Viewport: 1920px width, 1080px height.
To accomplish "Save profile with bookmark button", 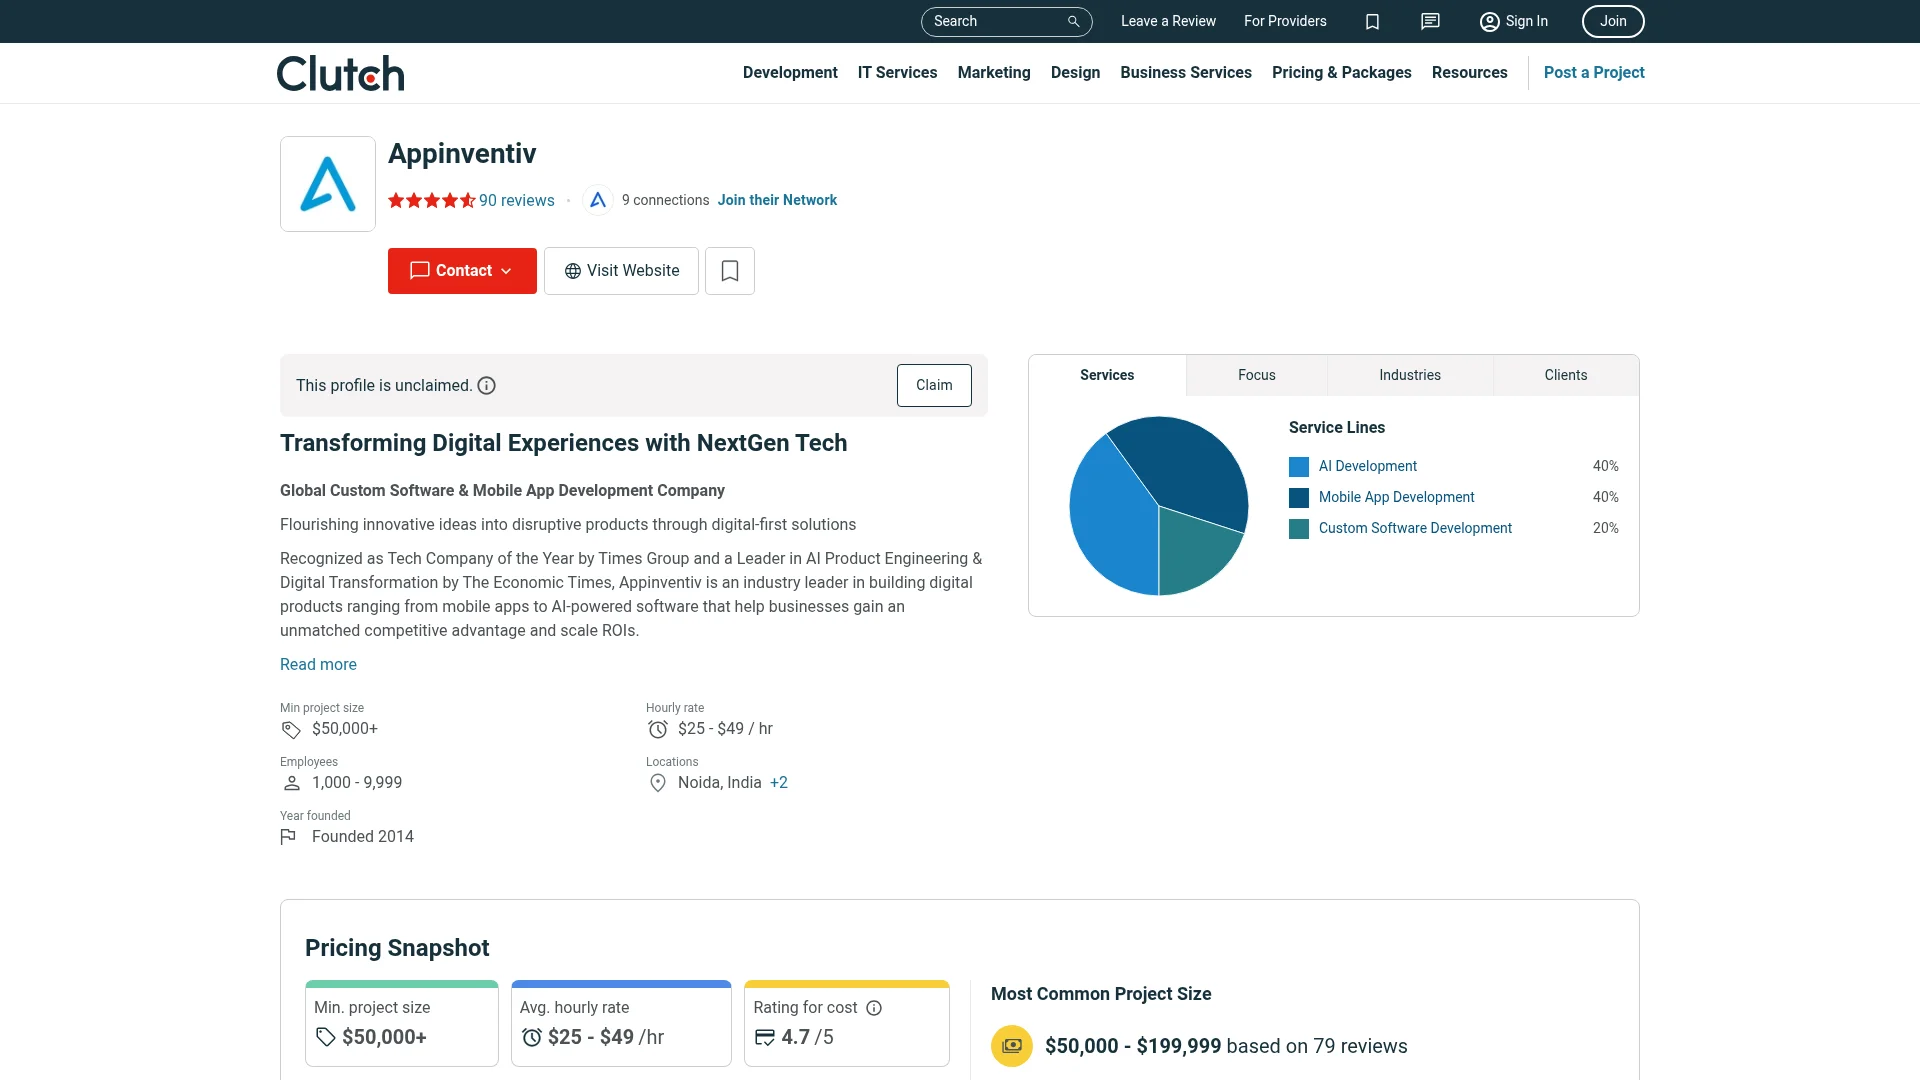I will 730,271.
